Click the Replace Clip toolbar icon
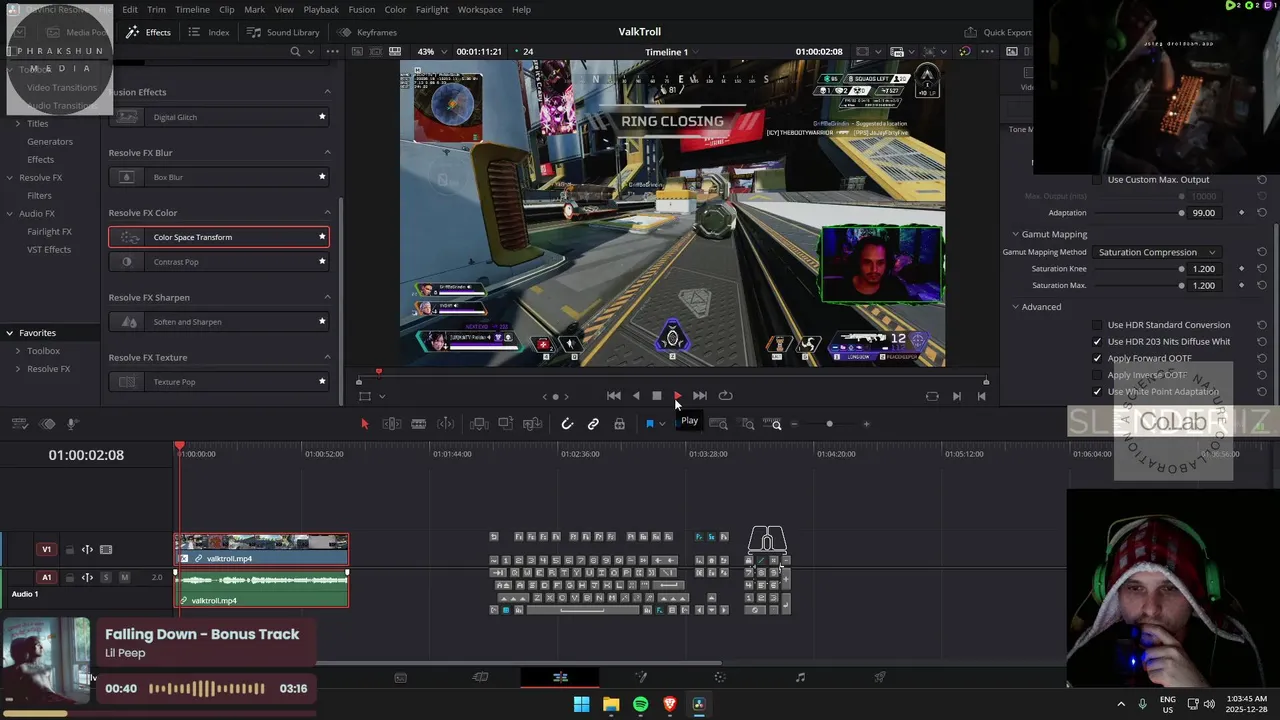Screen dimensions: 1280x720 (x=533, y=424)
